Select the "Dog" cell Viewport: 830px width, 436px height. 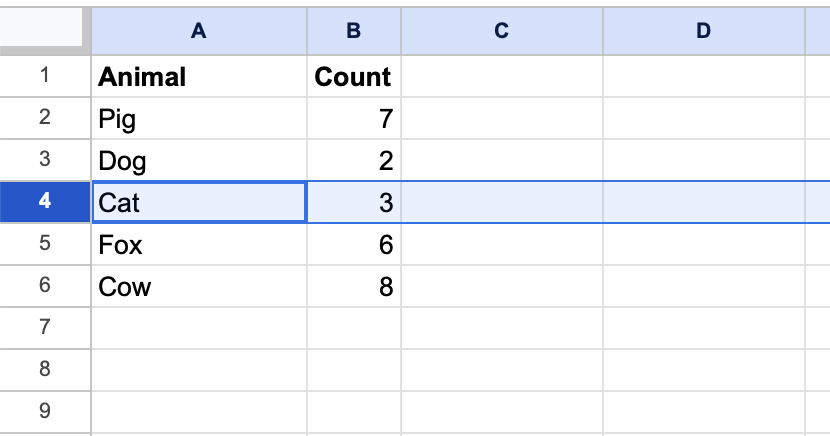pyautogui.click(x=198, y=161)
